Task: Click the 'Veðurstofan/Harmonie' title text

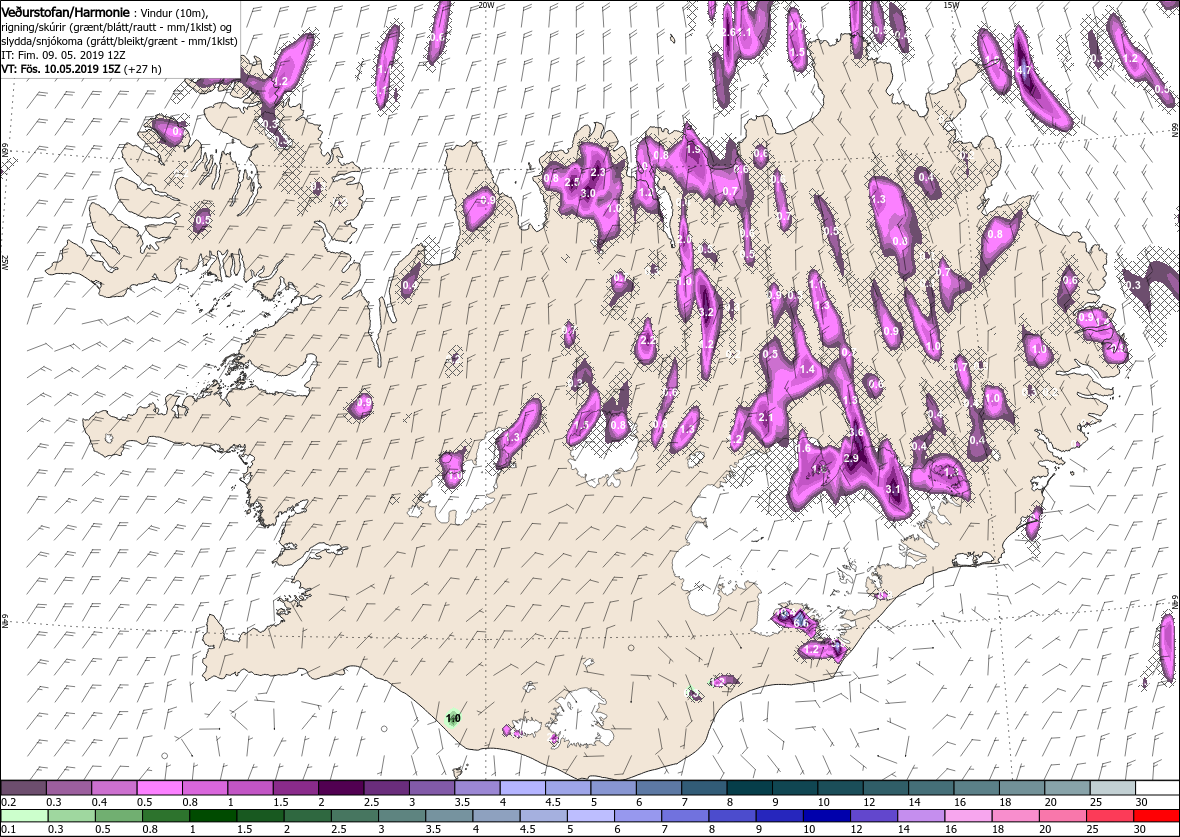Action: click(x=65, y=13)
